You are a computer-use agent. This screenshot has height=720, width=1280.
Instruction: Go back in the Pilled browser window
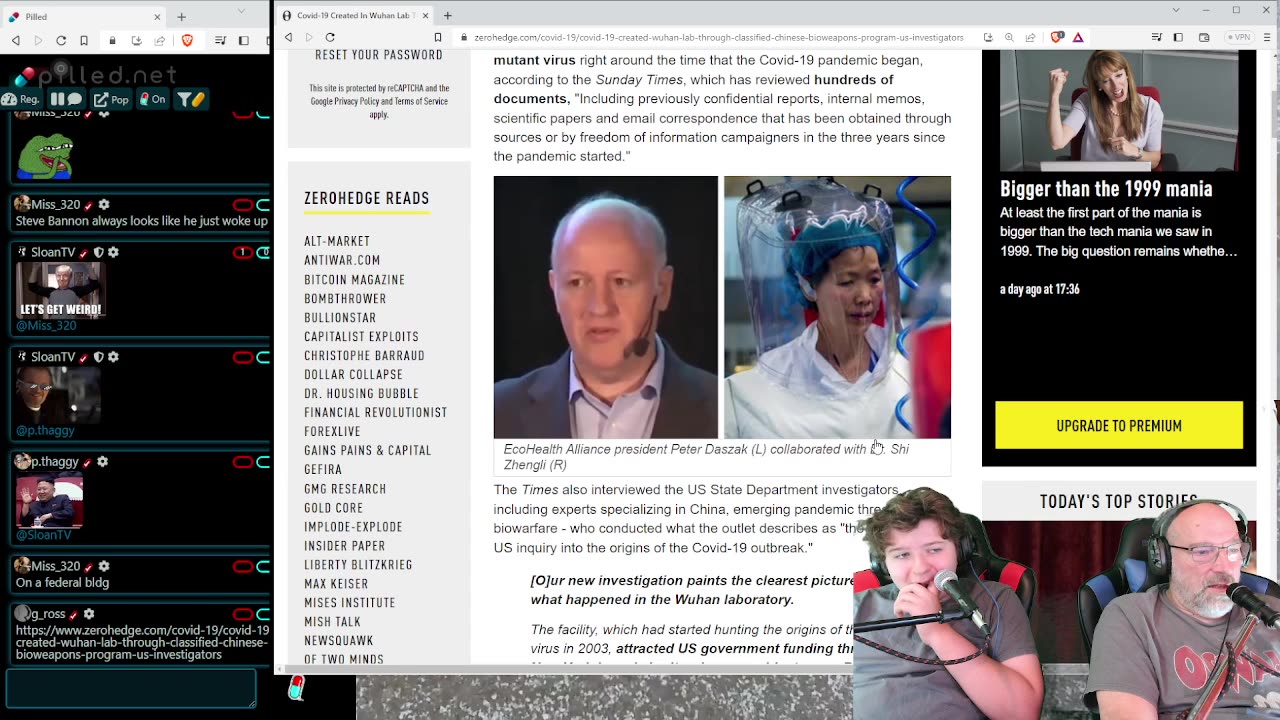coord(16,40)
